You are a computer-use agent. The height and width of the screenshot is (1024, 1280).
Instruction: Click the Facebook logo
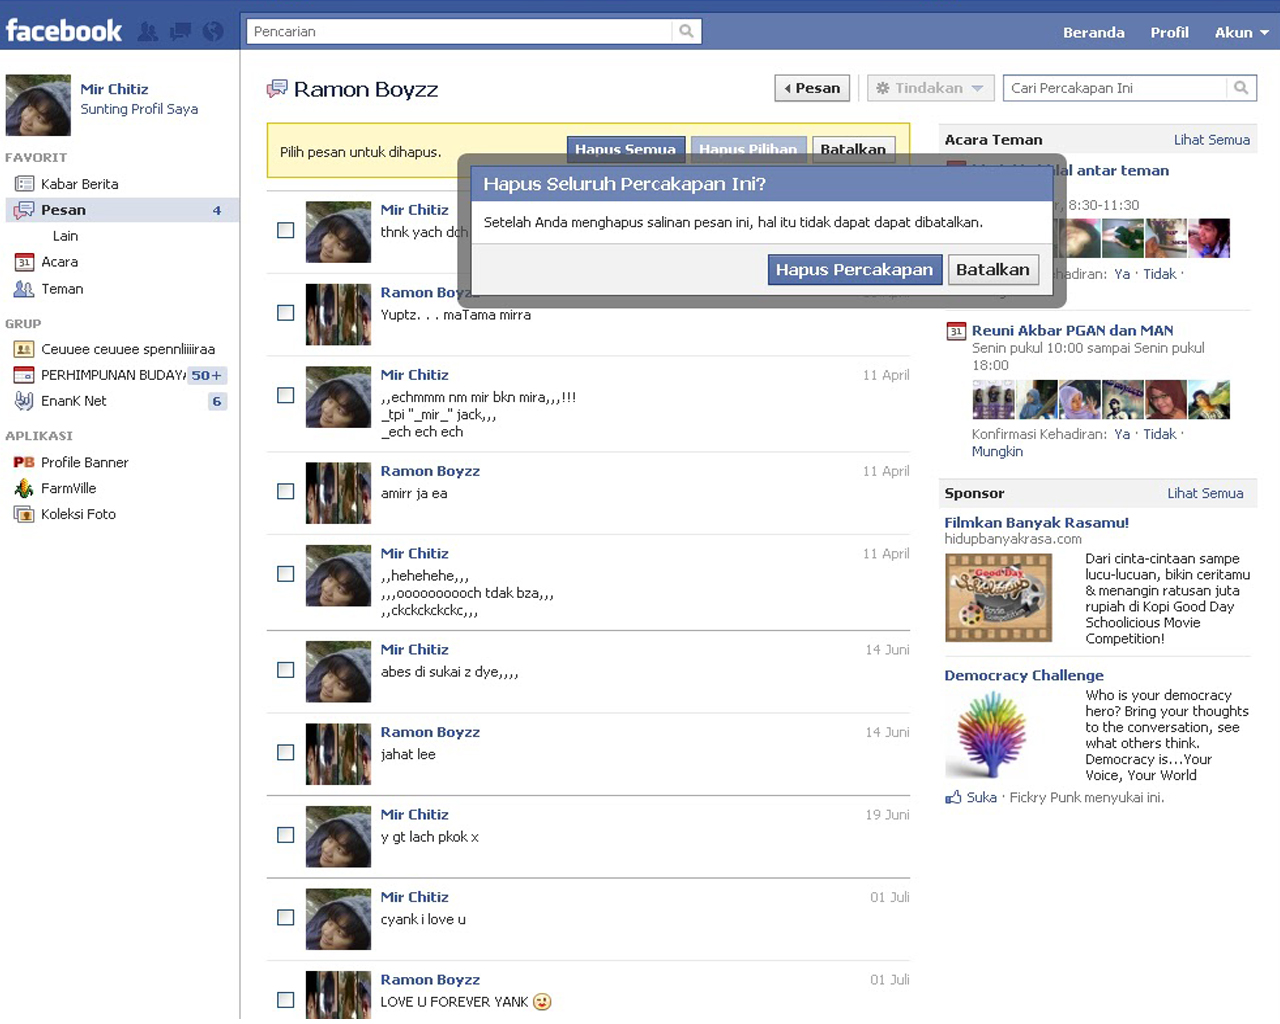click(64, 31)
